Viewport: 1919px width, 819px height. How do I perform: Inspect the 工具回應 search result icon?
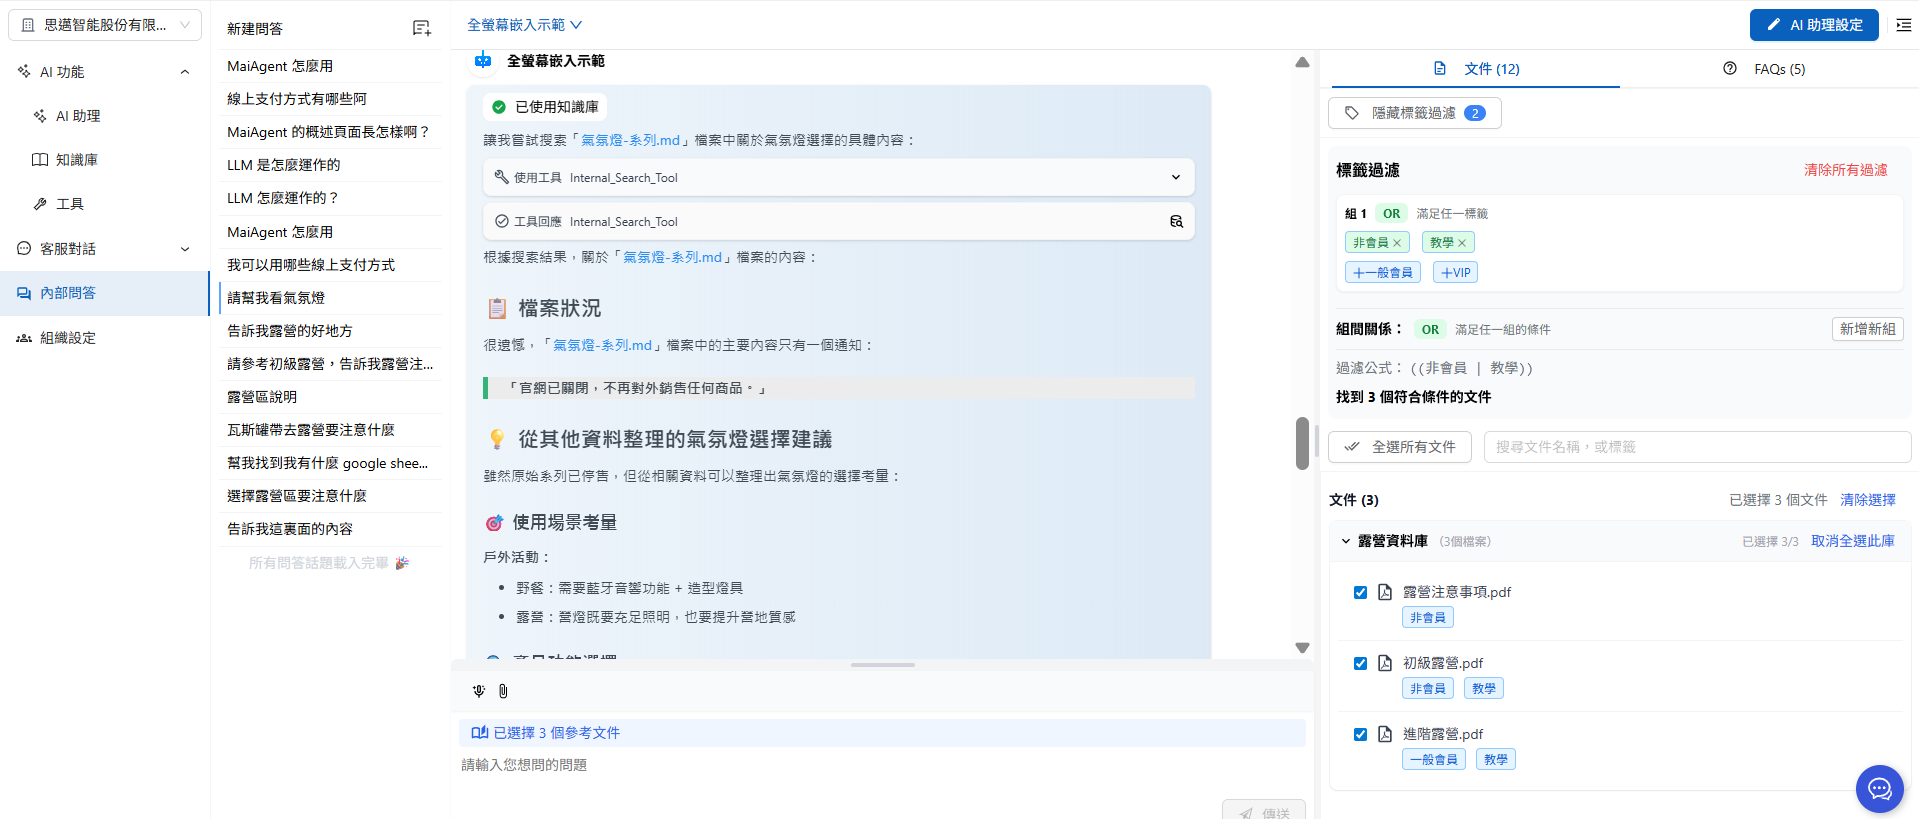pos(1176,222)
